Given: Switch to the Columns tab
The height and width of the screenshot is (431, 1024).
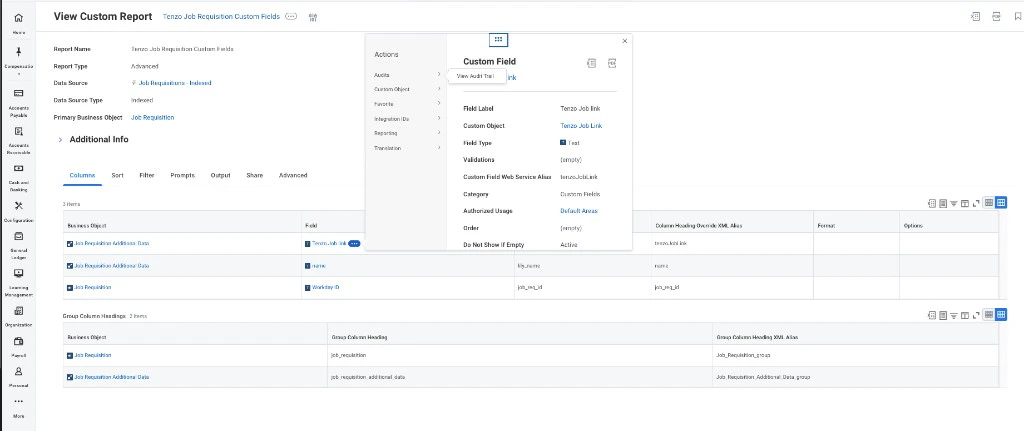Looking at the screenshot, I should coord(82,175).
